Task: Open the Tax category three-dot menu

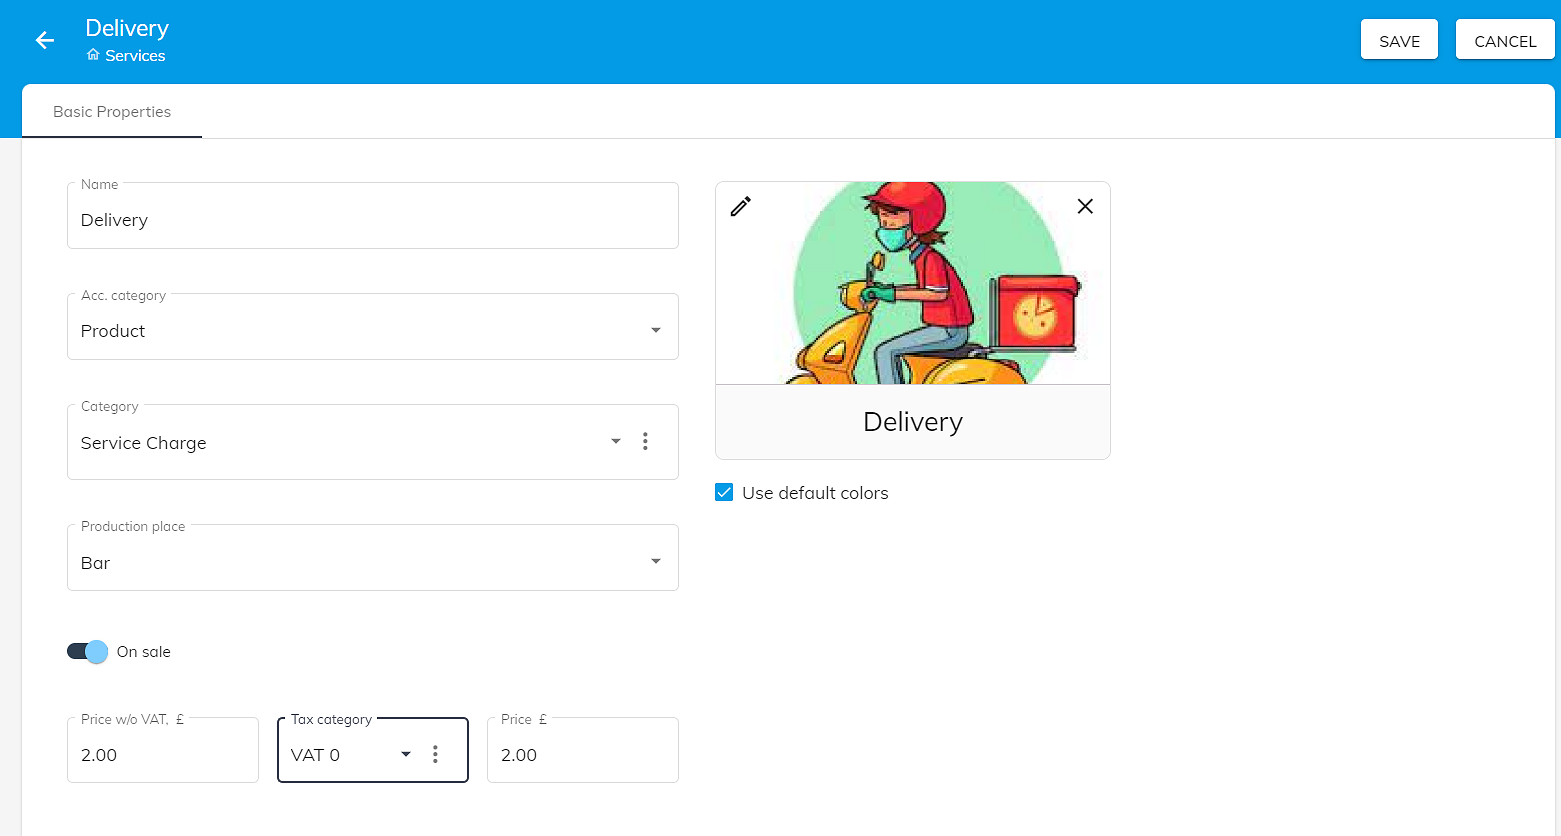Action: (x=435, y=754)
